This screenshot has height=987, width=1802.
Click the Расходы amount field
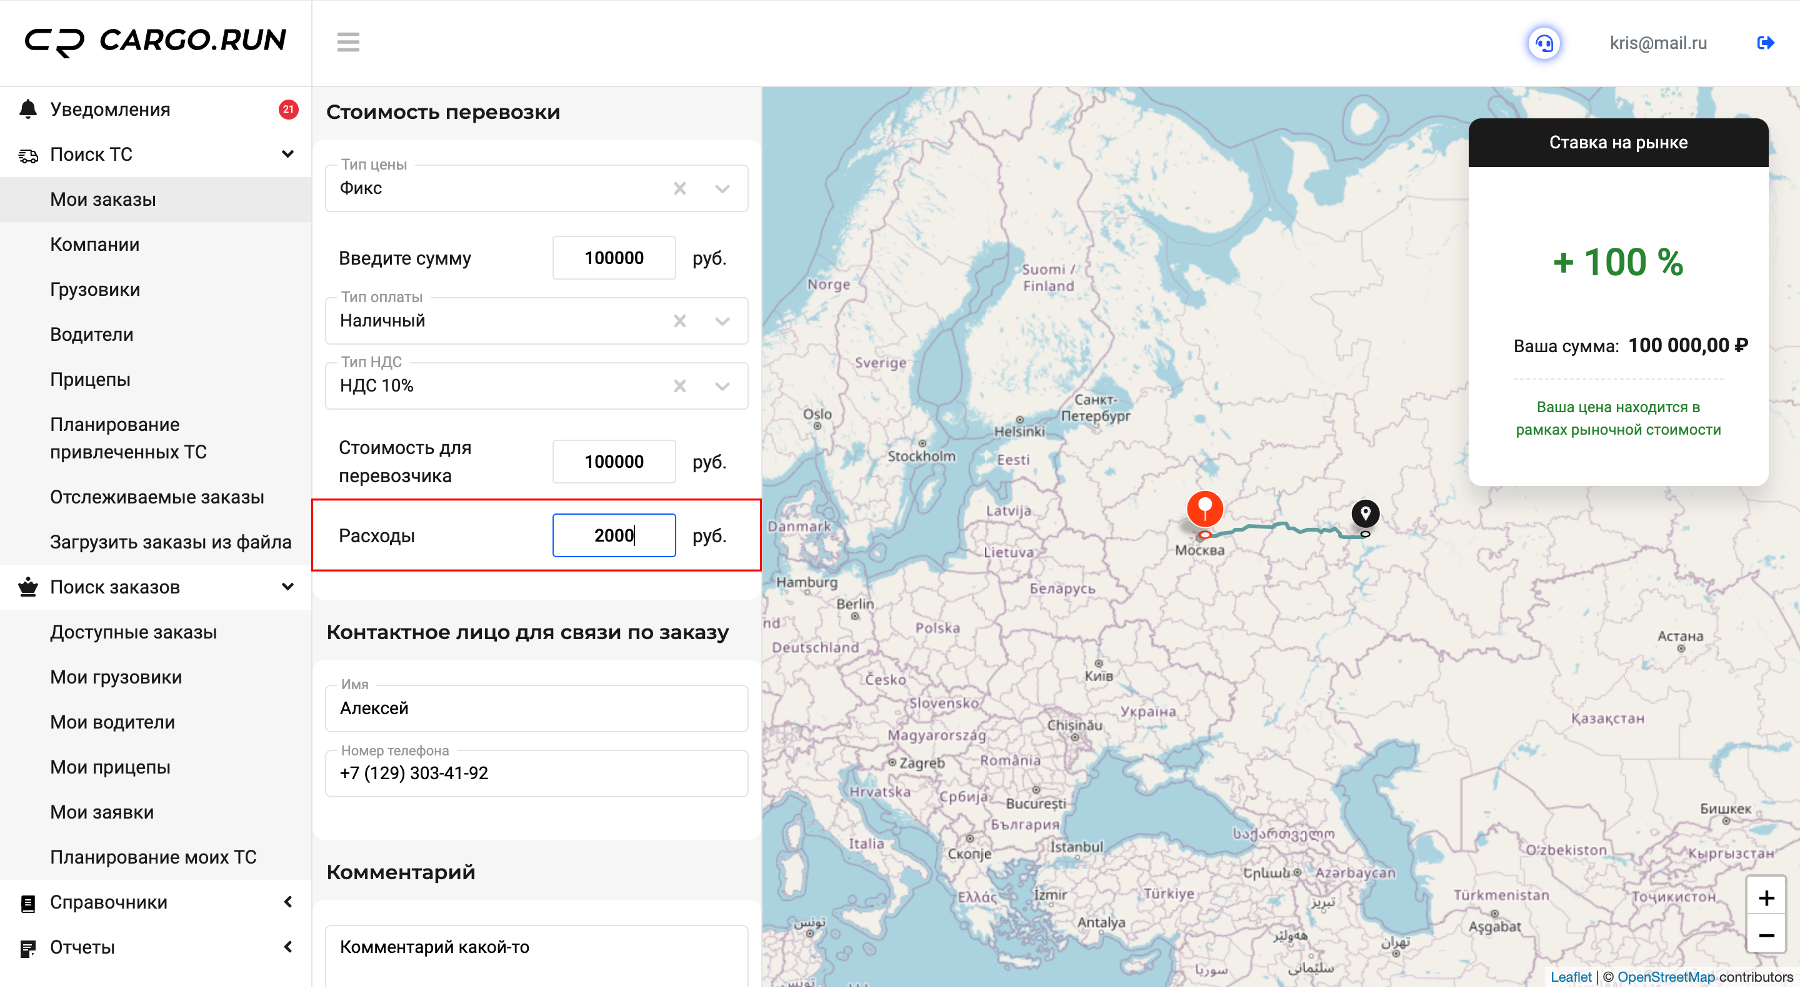tap(614, 535)
